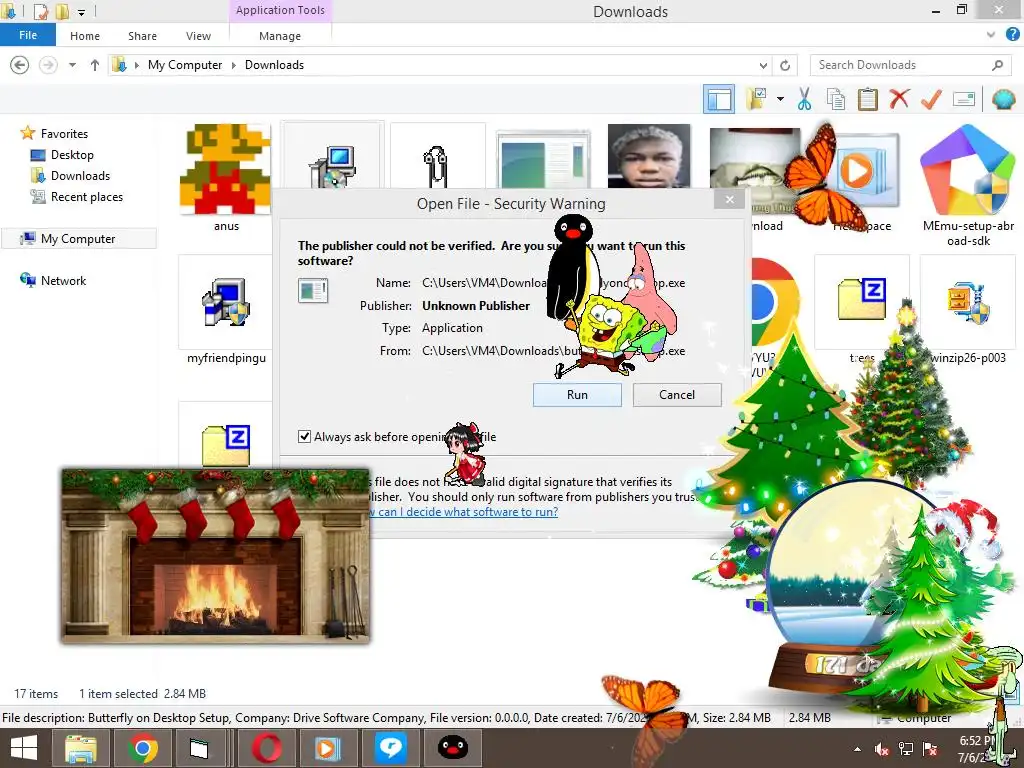Click Cancel in the Security Warning dialog
The width and height of the screenshot is (1024, 768).
tap(677, 394)
